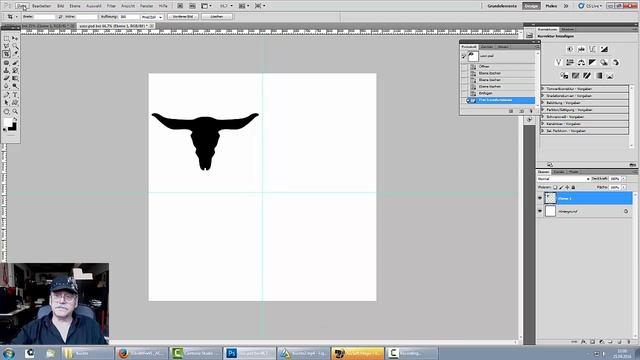Set history brush source for snapshot
Screen dimensions: 640x360
point(464,56)
